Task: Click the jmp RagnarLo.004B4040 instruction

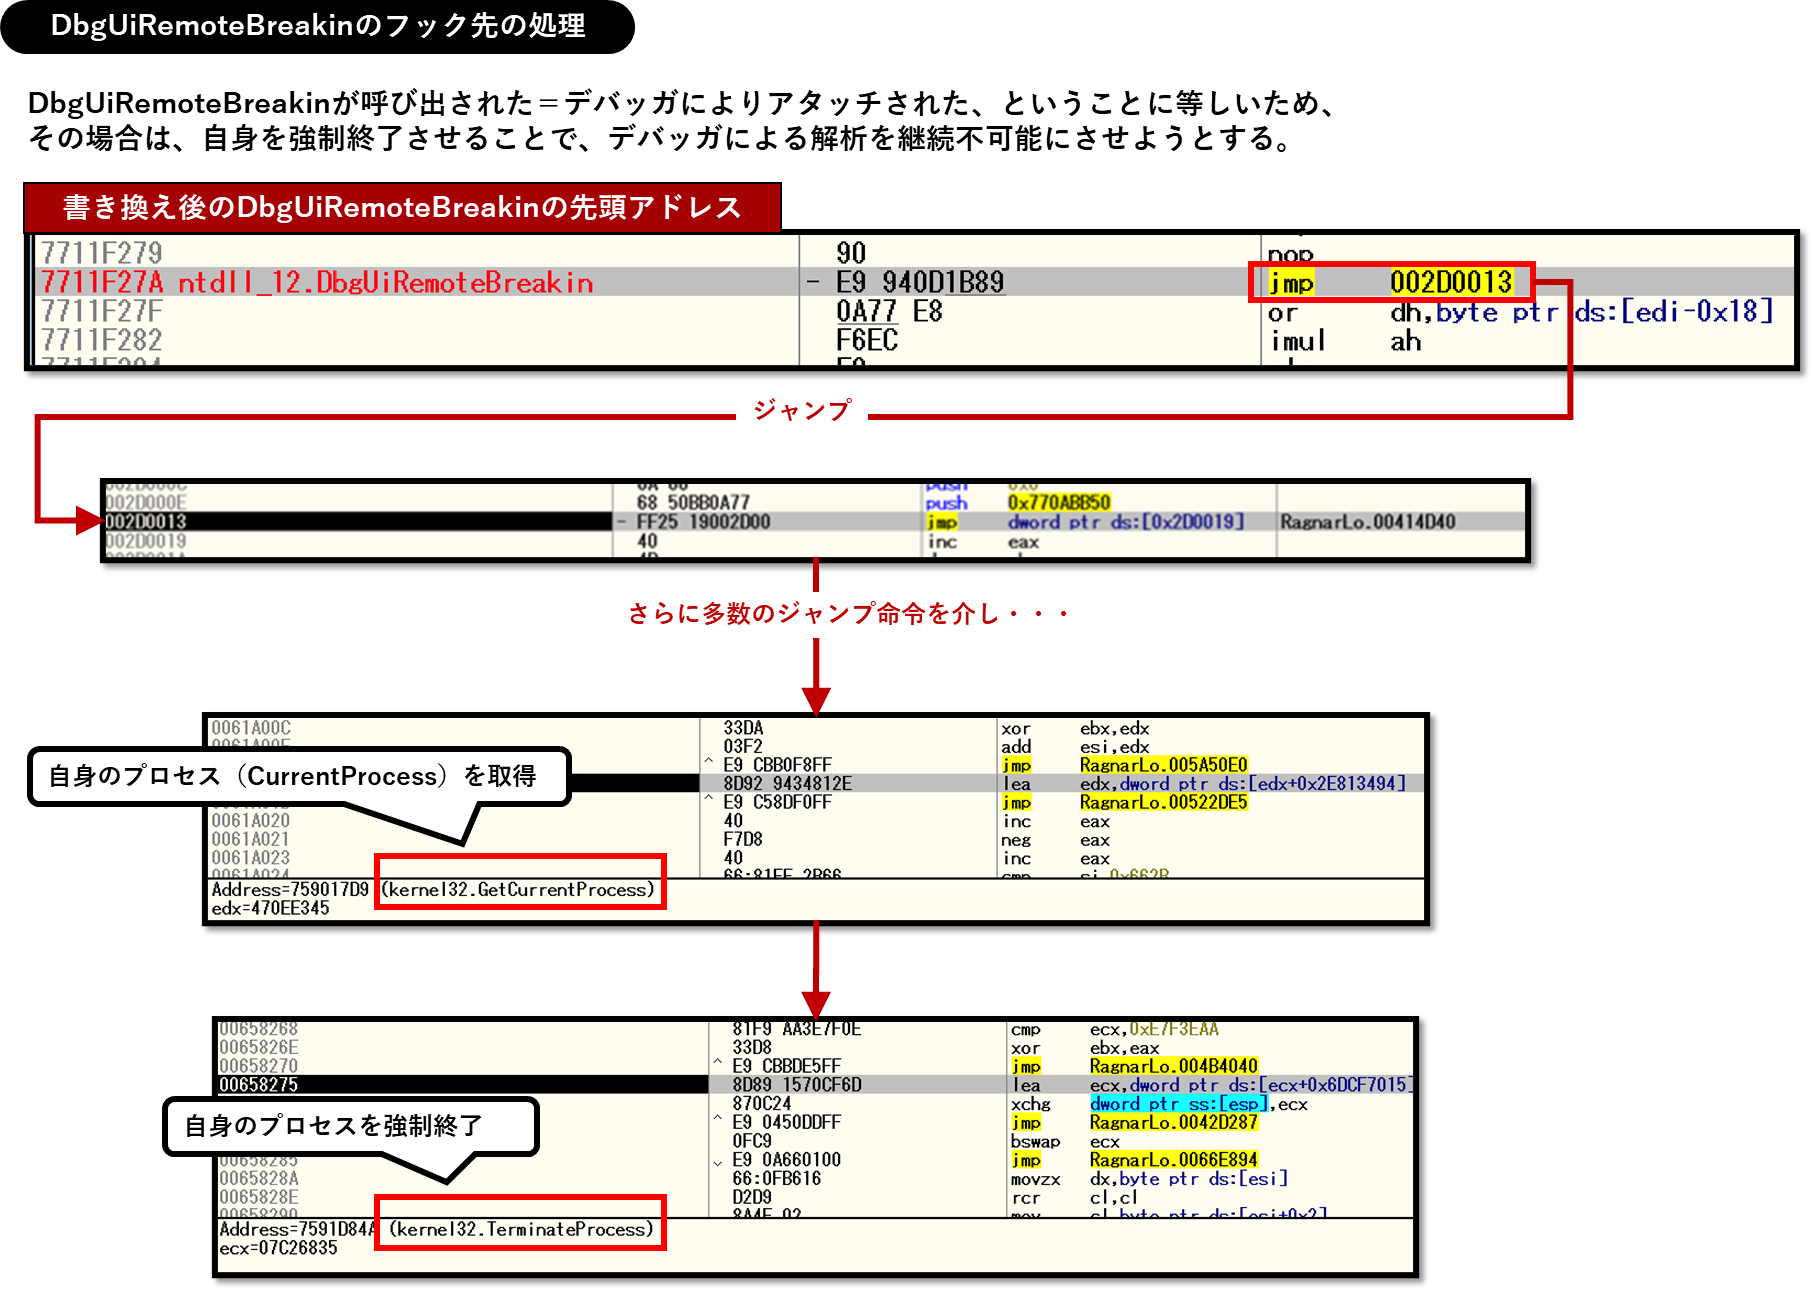Action: coord(1135,1066)
